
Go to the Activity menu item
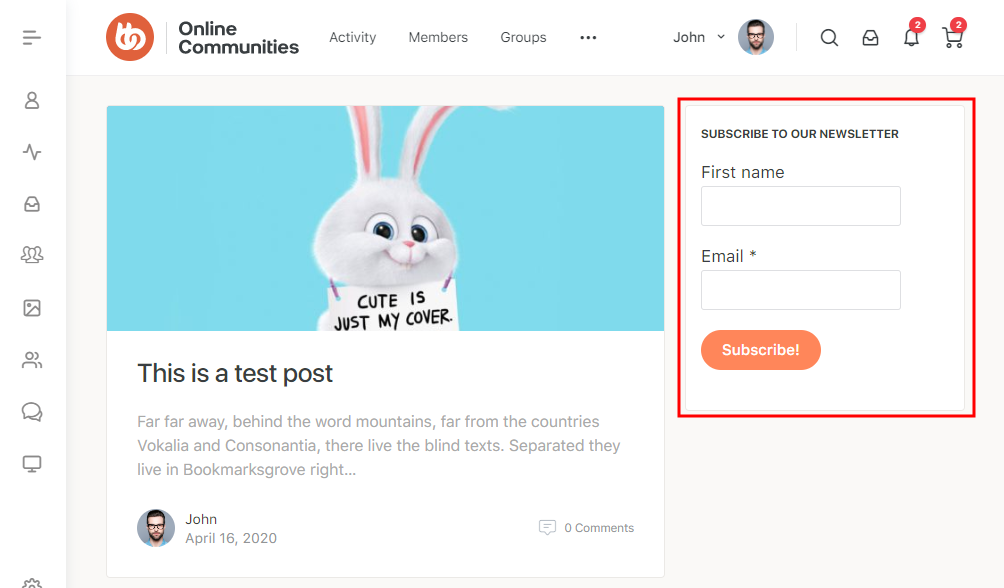click(353, 38)
